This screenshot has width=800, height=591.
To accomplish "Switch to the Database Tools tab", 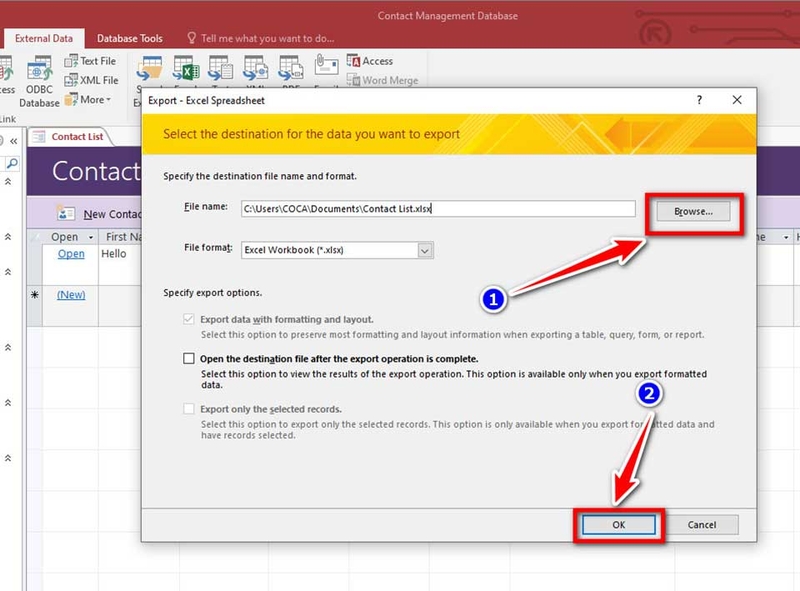I will (129, 37).
